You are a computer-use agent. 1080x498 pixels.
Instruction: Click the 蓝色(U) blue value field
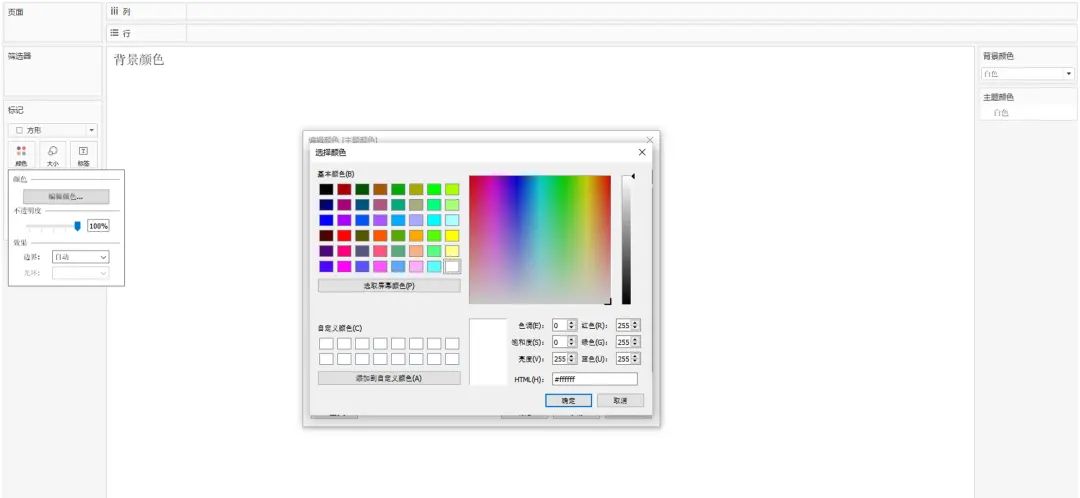623,359
